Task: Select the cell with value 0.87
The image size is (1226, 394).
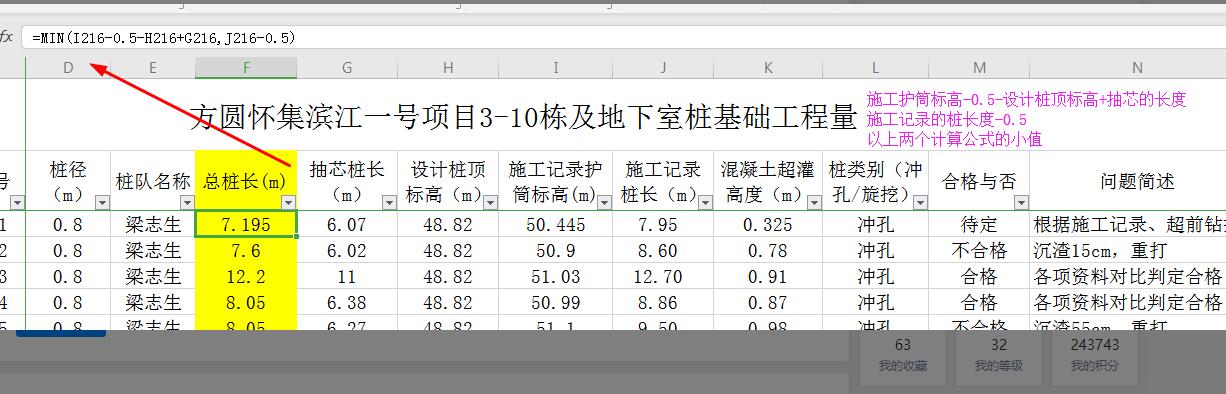Action: pyautogui.click(x=767, y=302)
